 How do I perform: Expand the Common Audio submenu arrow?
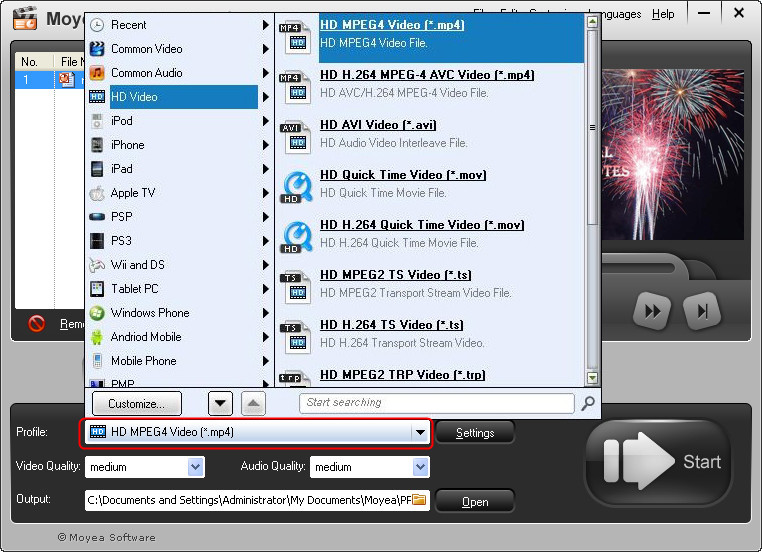click(265, 73)
